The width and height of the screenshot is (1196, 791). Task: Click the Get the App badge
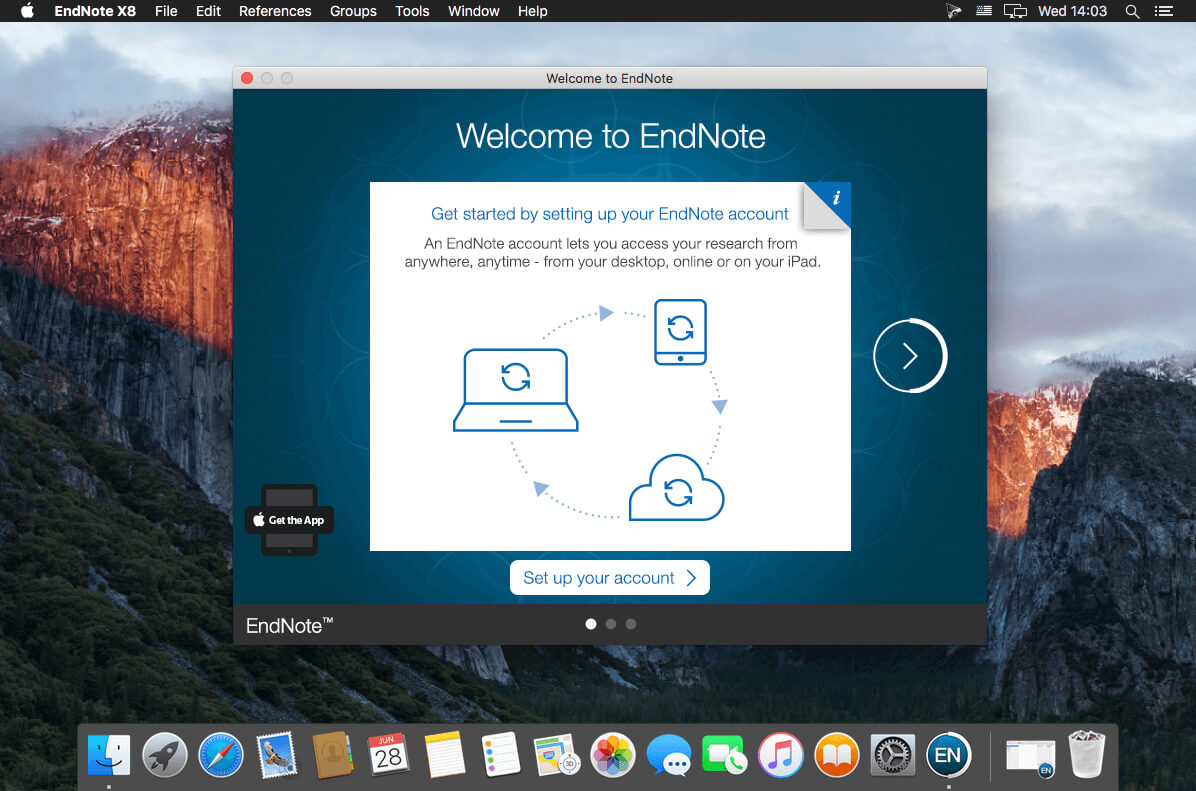(x=289, y=520)
